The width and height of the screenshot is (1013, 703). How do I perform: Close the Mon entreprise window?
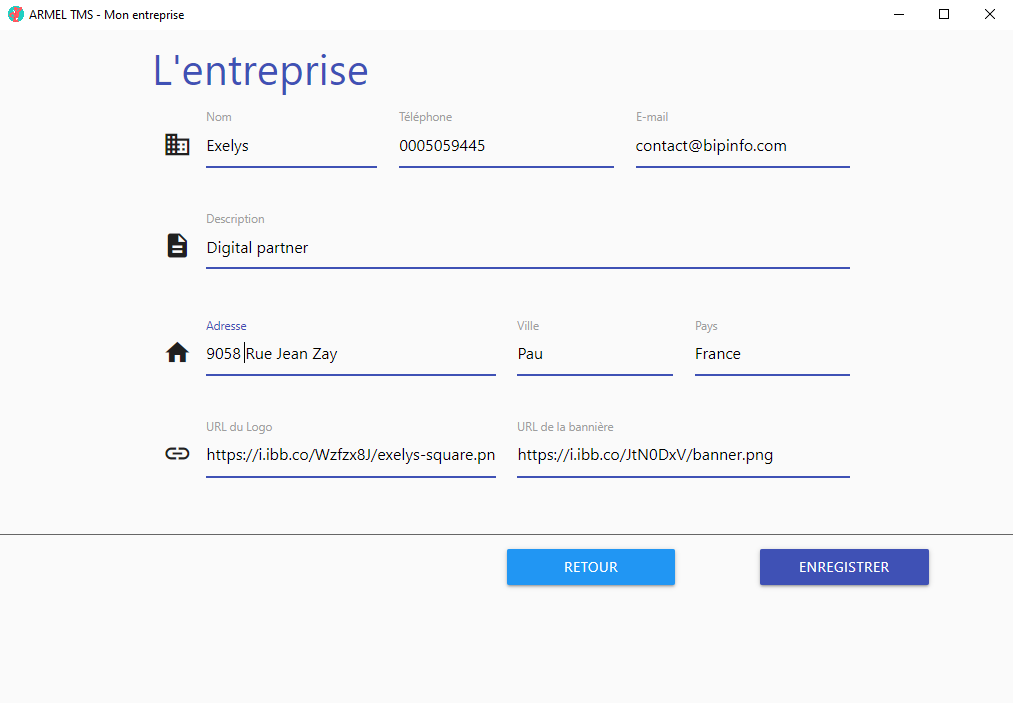989,15
